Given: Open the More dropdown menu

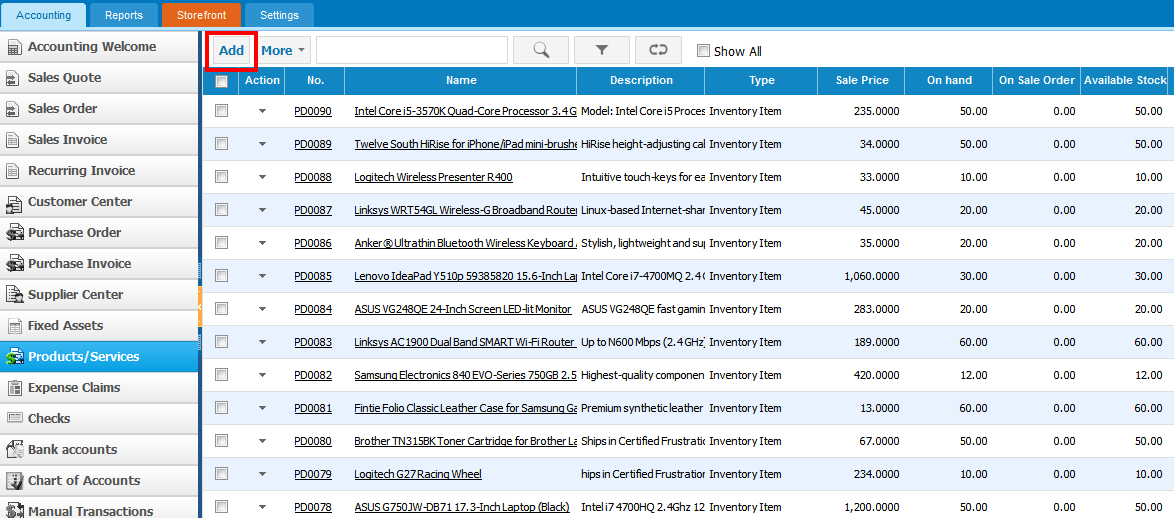Looking at the screenshot, I should coord(284,50).
